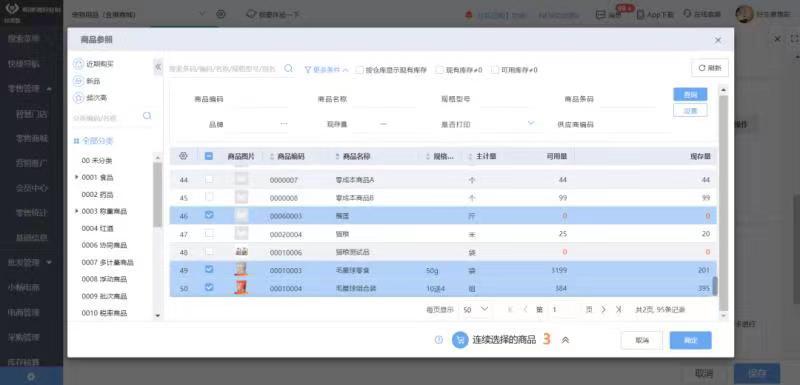
Task: Select 00 未分类 category
Action: click(96, 161)
